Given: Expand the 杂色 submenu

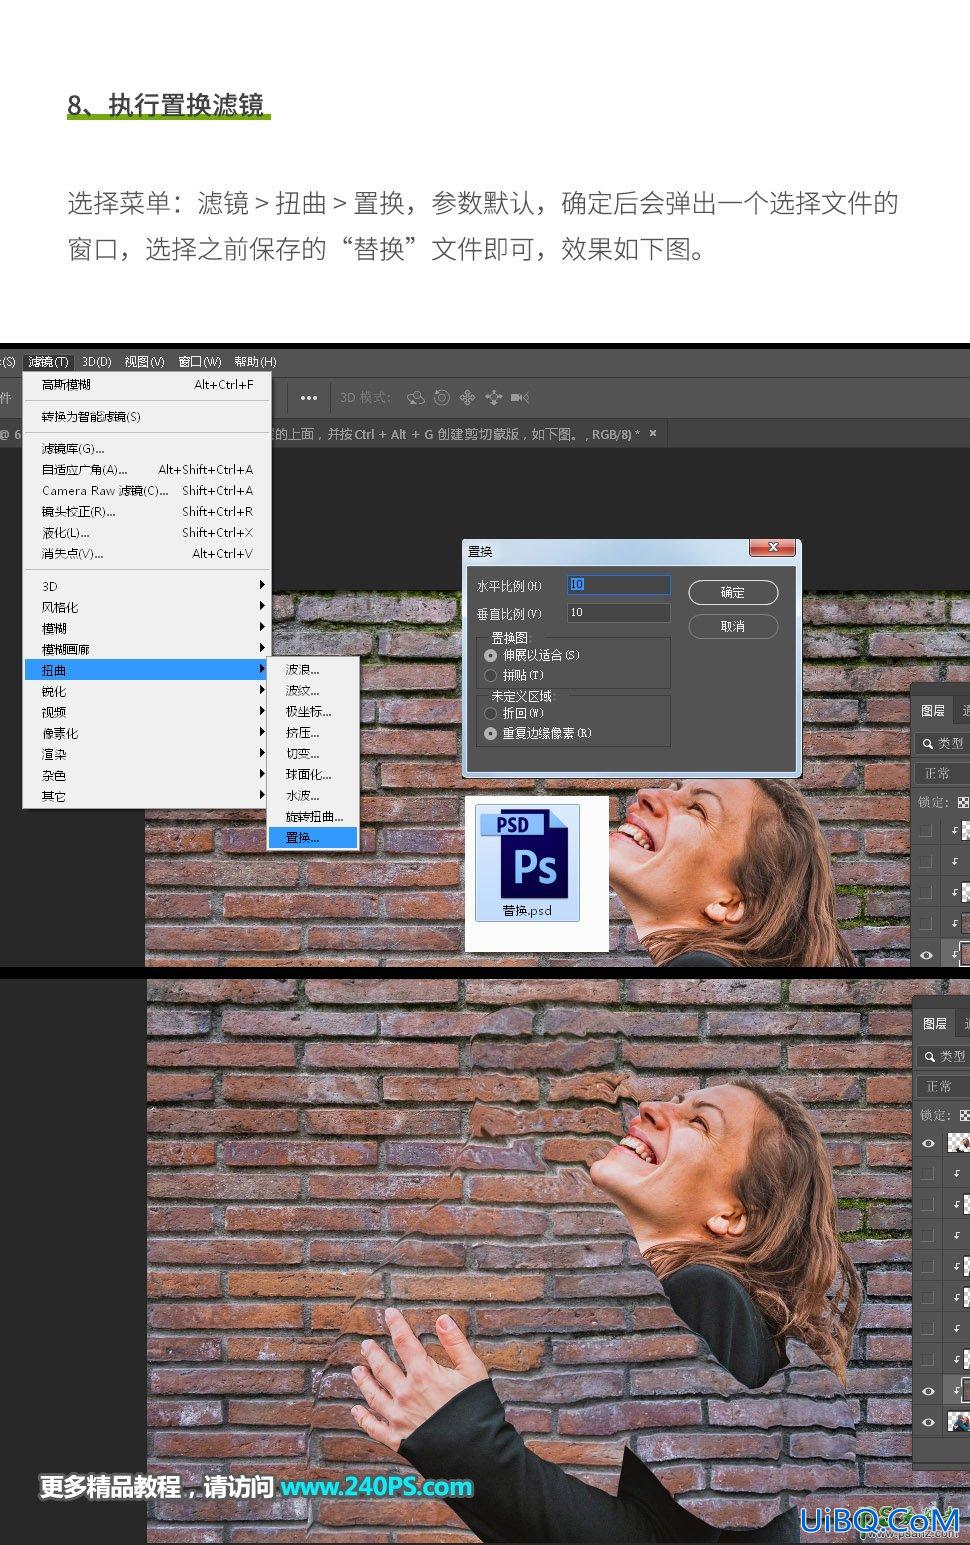Looking at the screenshot, I should coord(146,775).
